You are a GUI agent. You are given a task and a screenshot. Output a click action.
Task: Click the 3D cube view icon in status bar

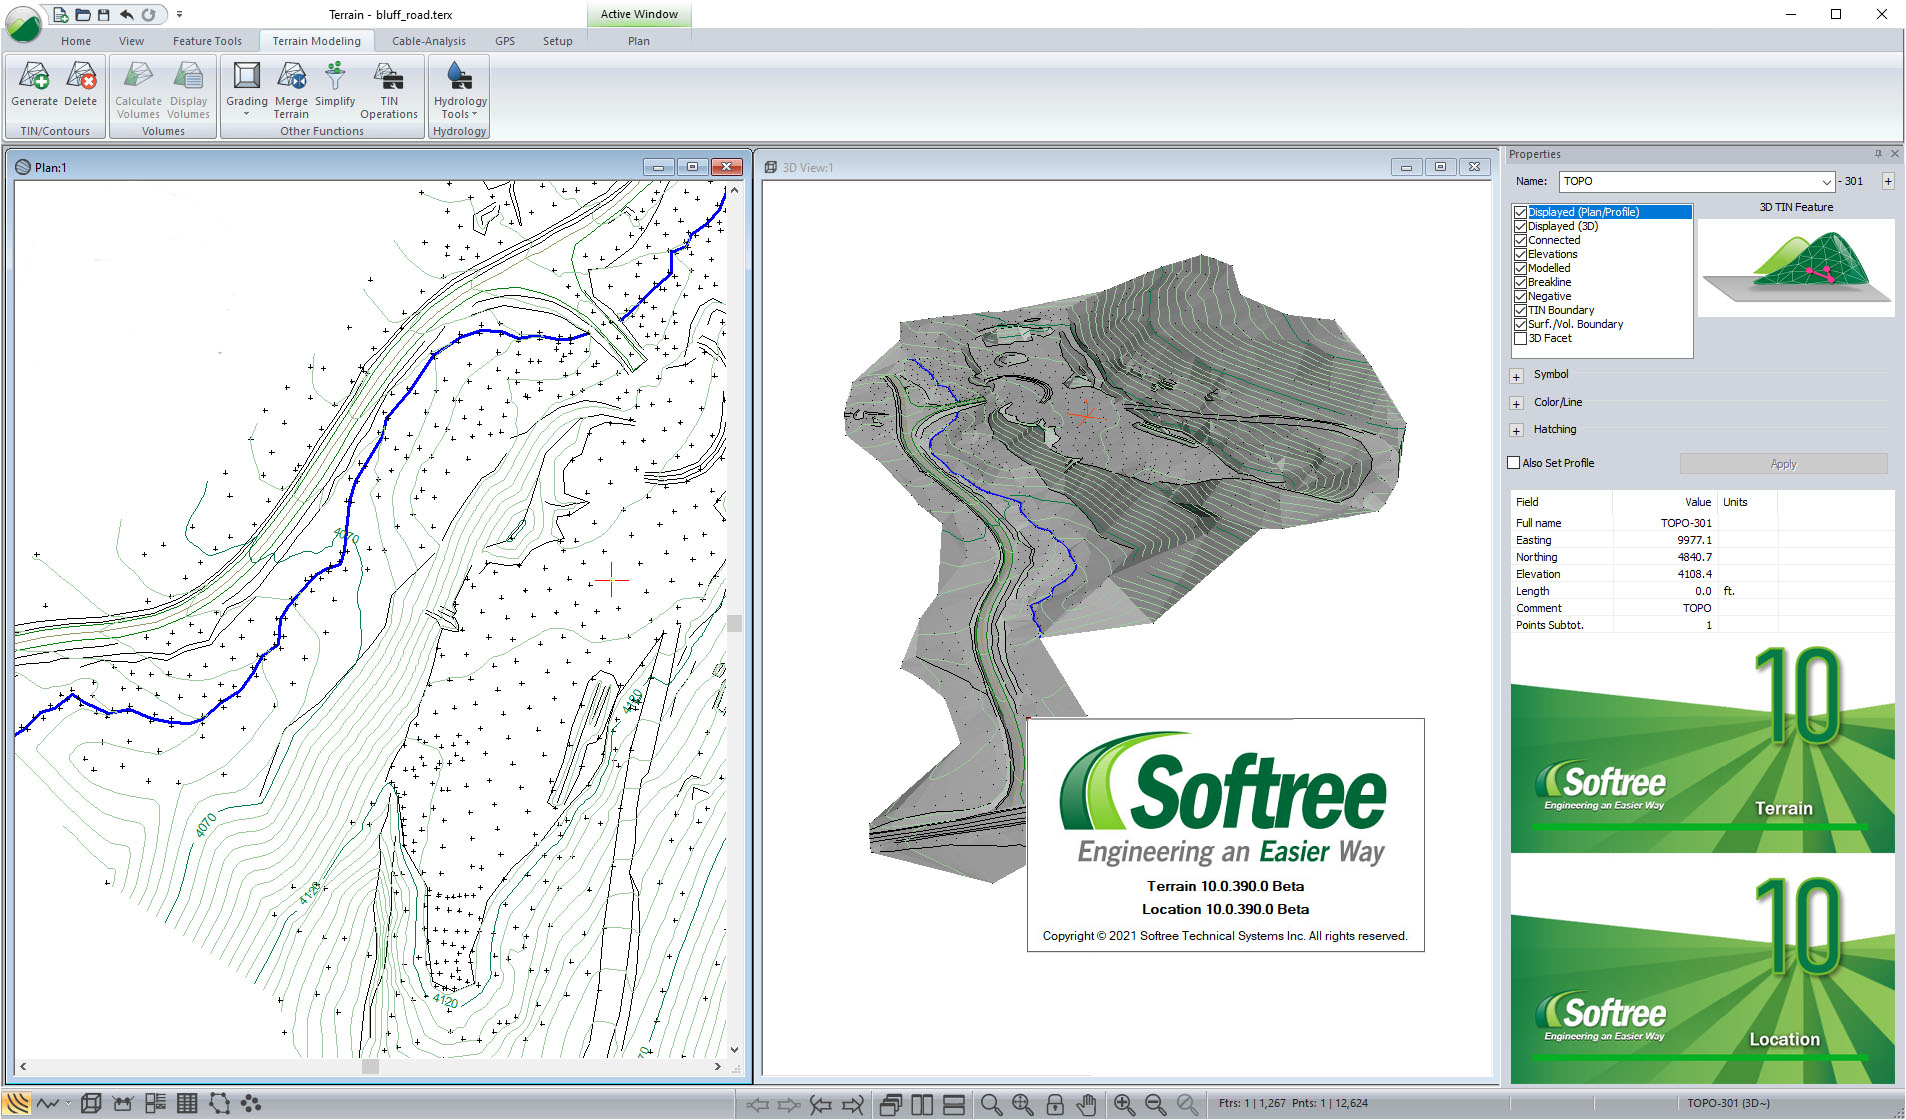coord(91,1104)
